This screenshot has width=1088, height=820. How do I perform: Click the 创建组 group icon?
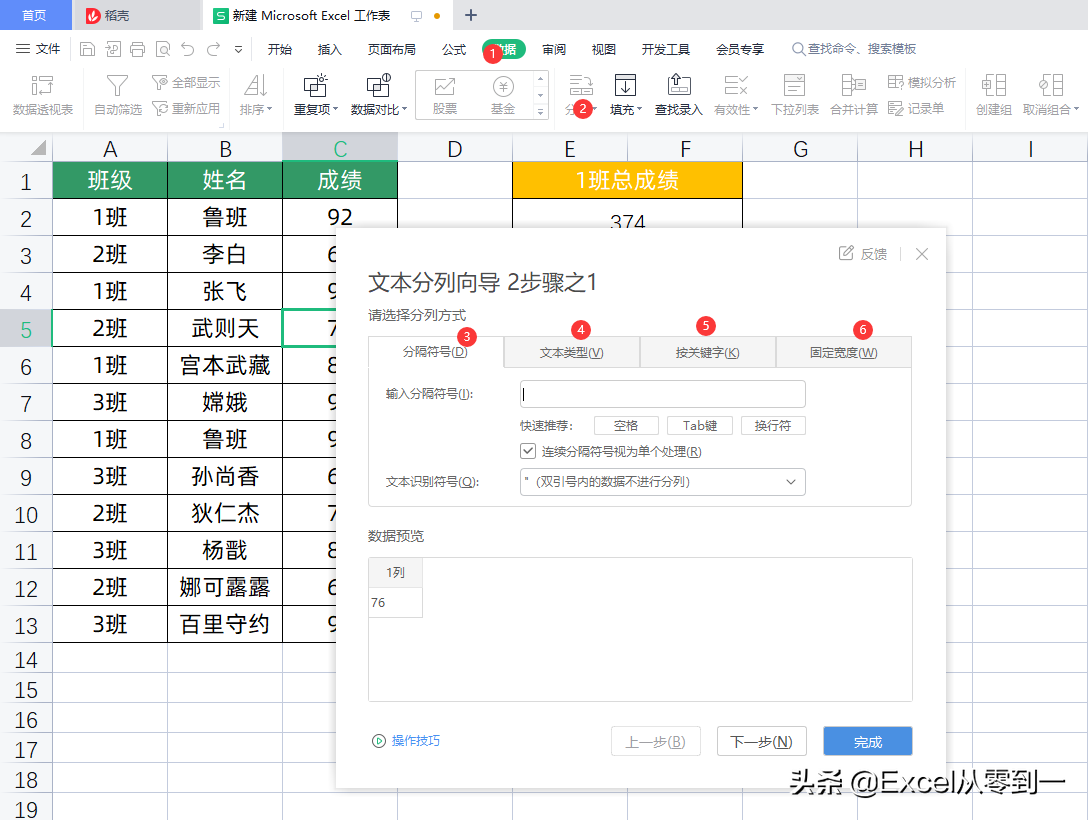tap(994, 95)
